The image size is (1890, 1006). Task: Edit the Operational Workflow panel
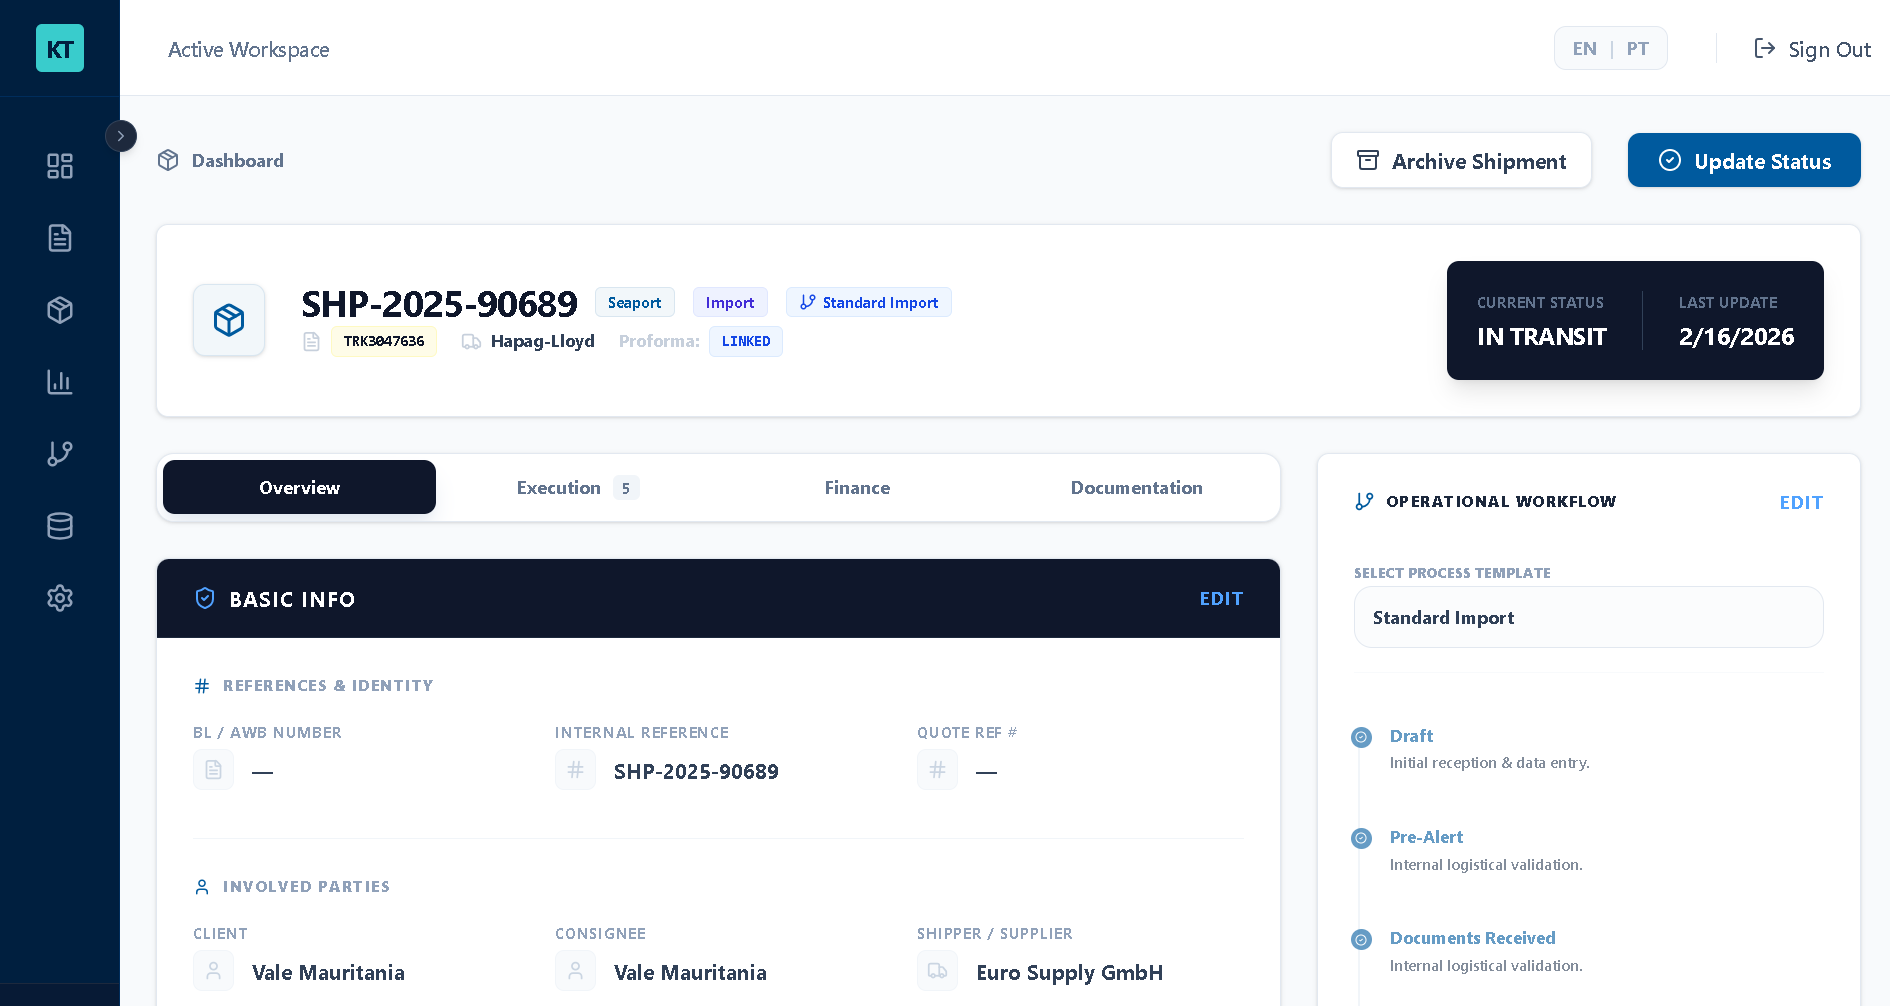[x=1801, y=503]
